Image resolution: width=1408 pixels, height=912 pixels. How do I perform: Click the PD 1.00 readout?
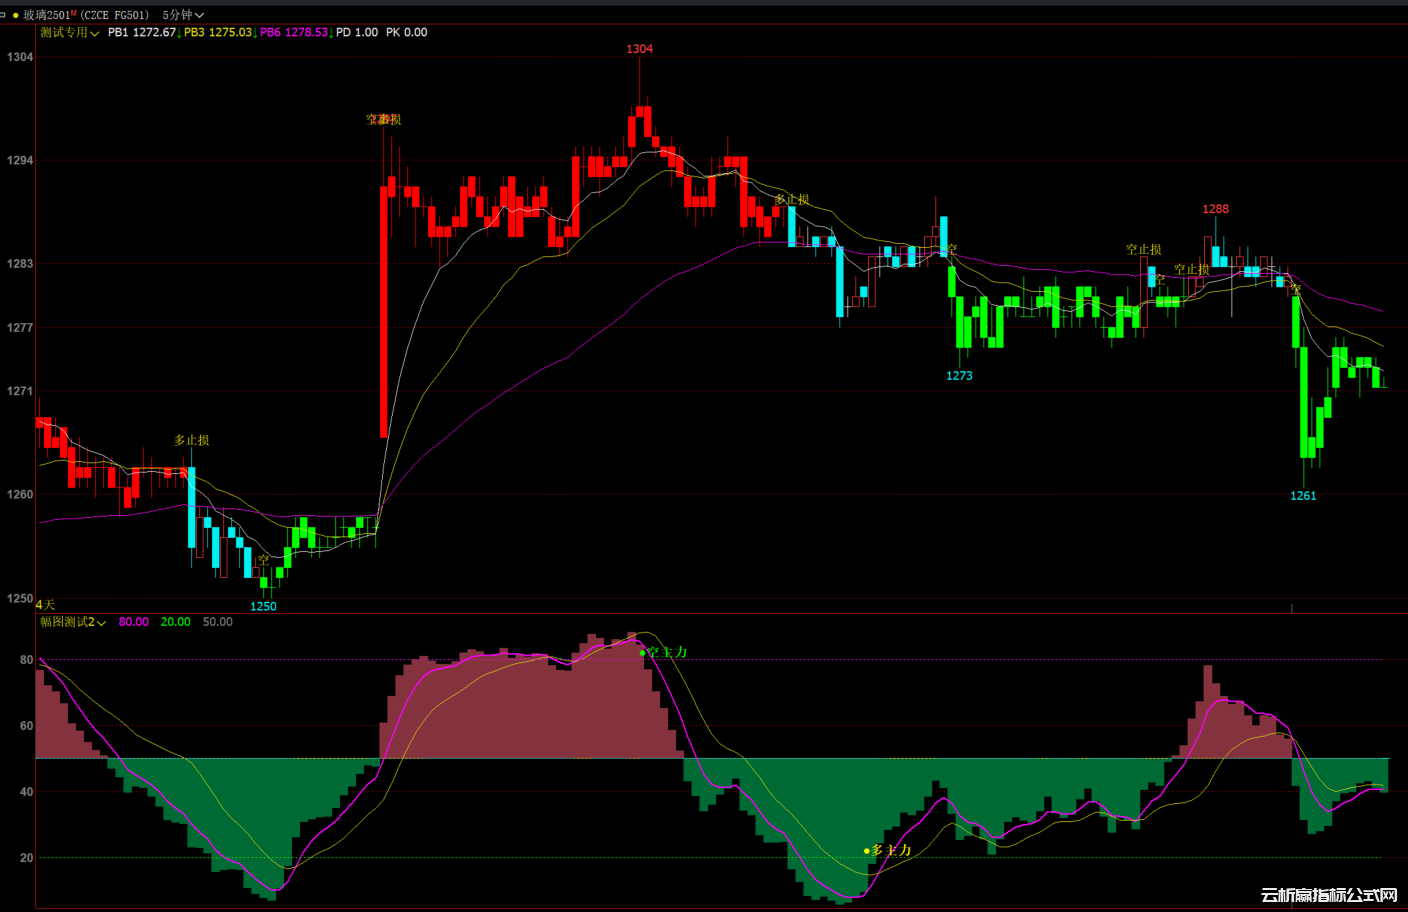pyautogui.click(x=357, y=33)
